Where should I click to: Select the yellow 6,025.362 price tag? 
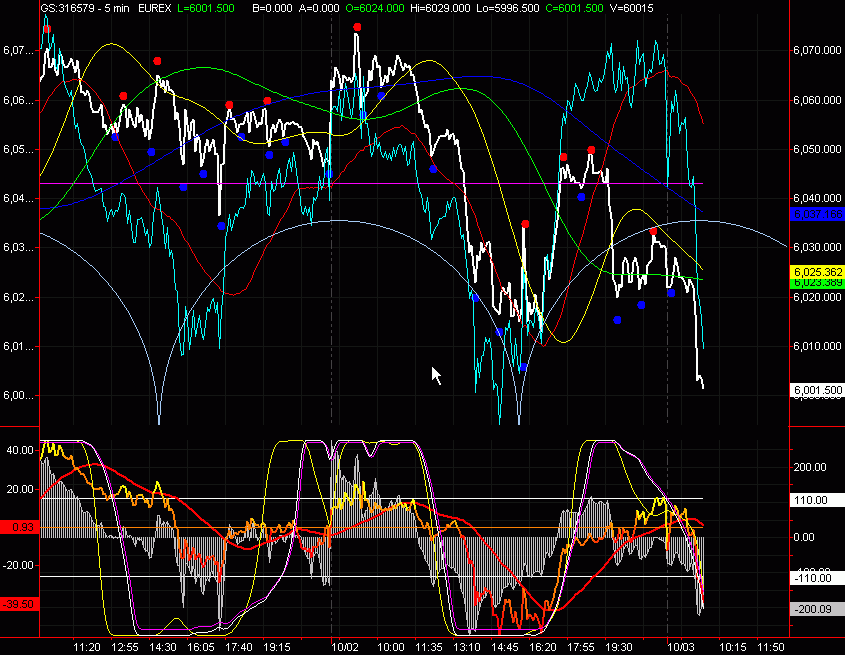click(x=817, y=272)
